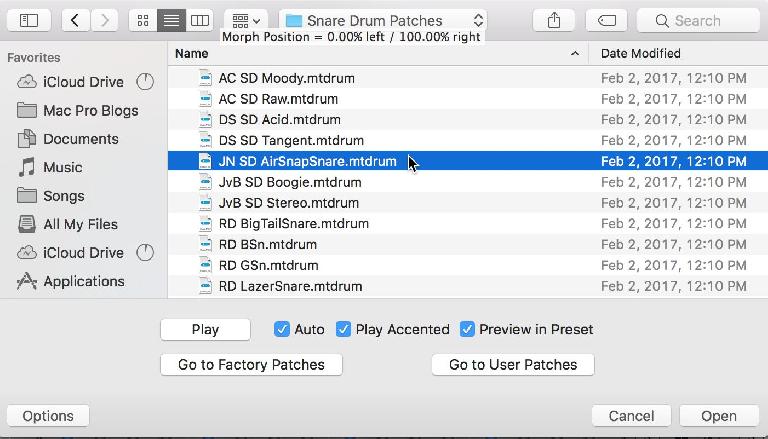Toggle the Play Accented checkbox

[343, 329]
